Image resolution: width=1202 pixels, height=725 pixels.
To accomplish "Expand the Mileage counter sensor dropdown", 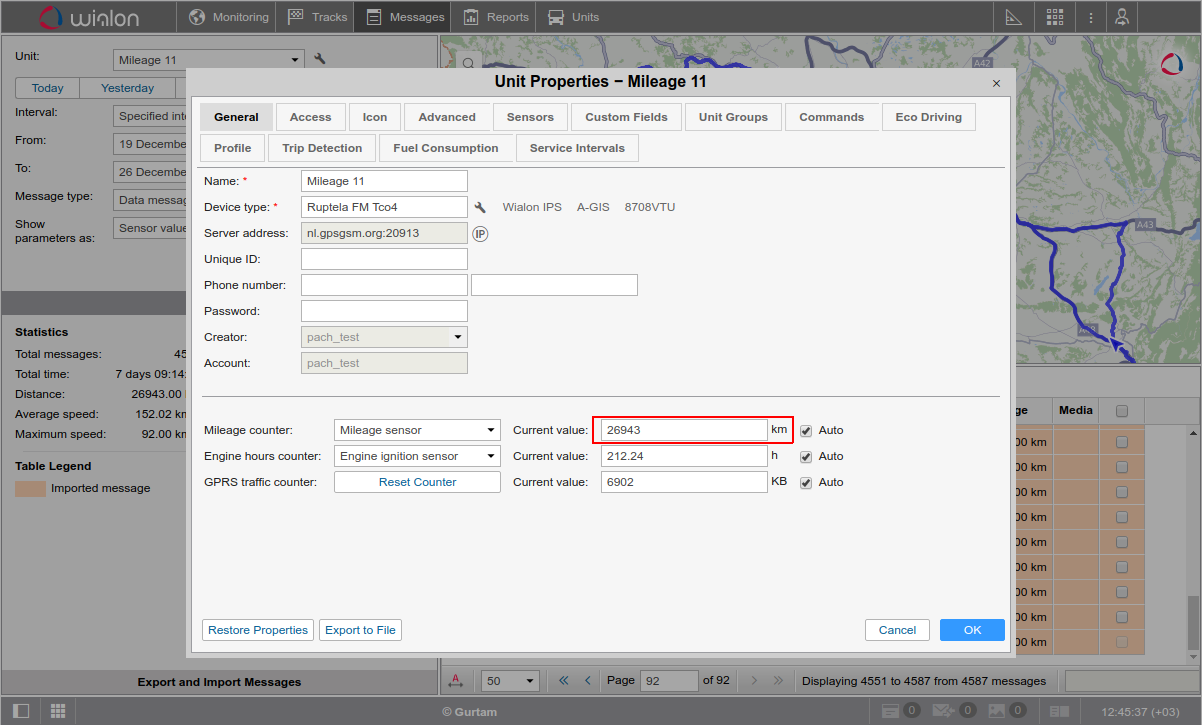I will (417, 430).
